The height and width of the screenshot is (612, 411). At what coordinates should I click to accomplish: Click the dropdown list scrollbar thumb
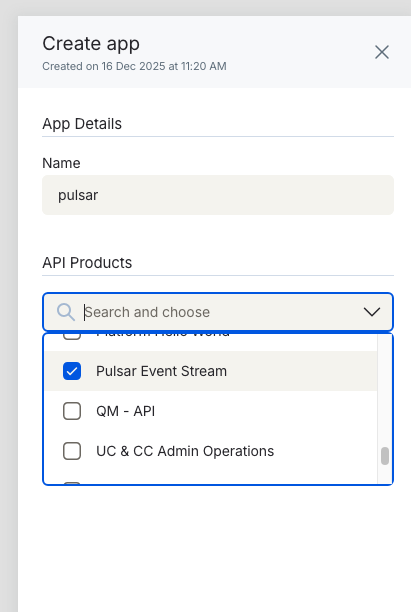click(x=385, y=456)
